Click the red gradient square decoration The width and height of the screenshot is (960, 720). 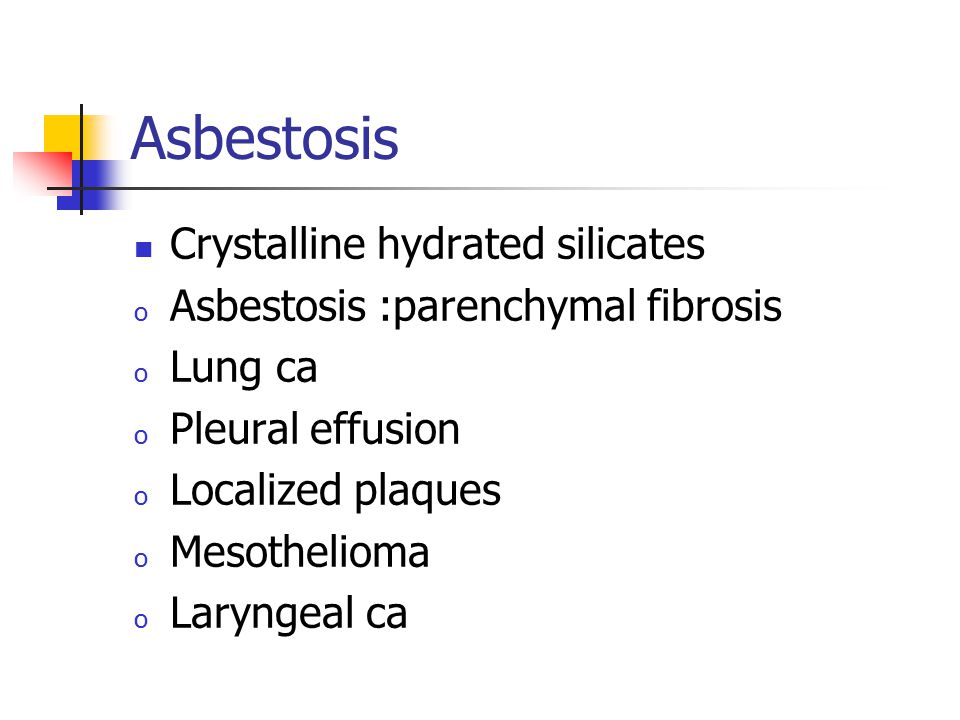click(43, 170)
